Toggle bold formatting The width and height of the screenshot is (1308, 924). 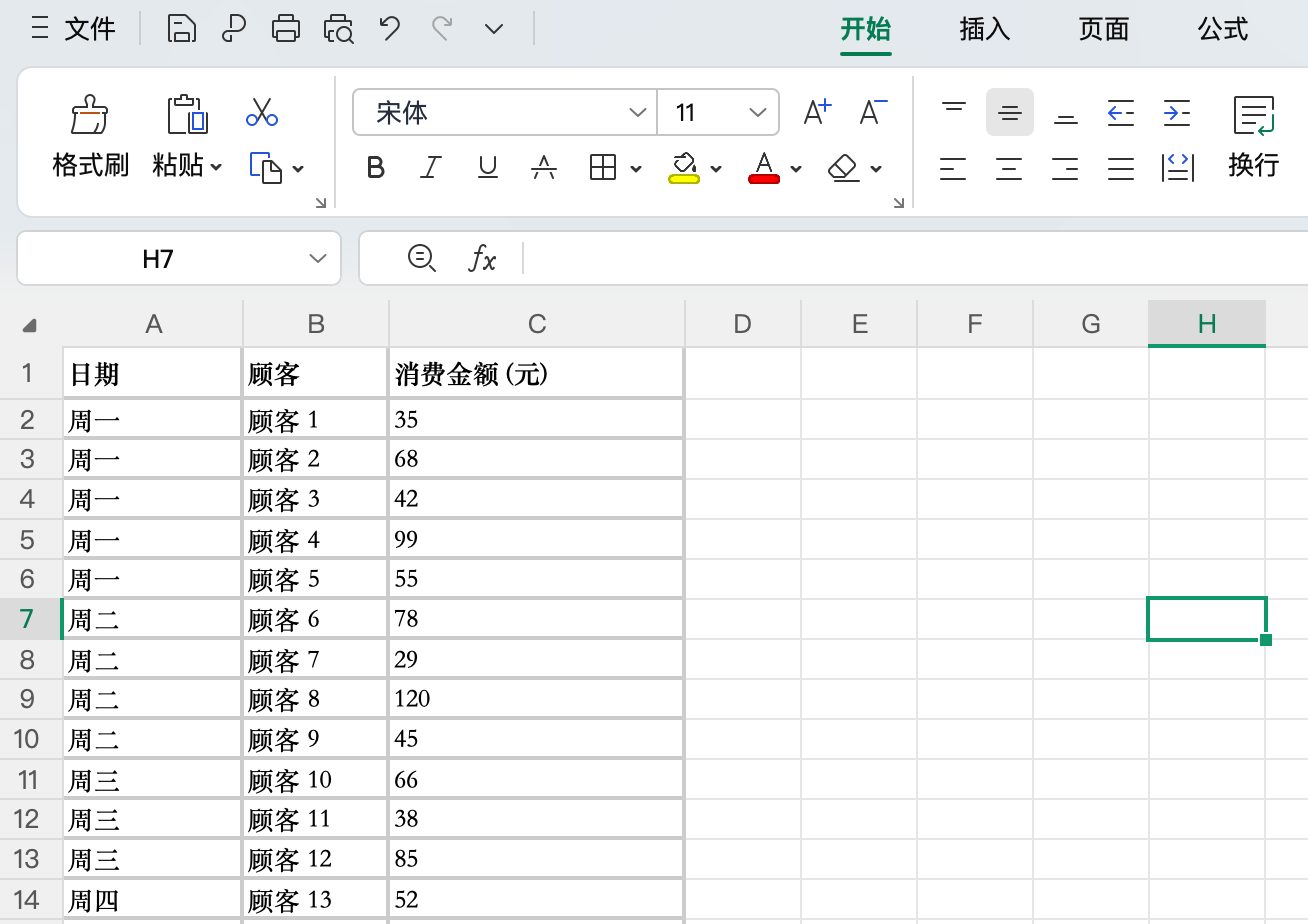pos(375,168)
